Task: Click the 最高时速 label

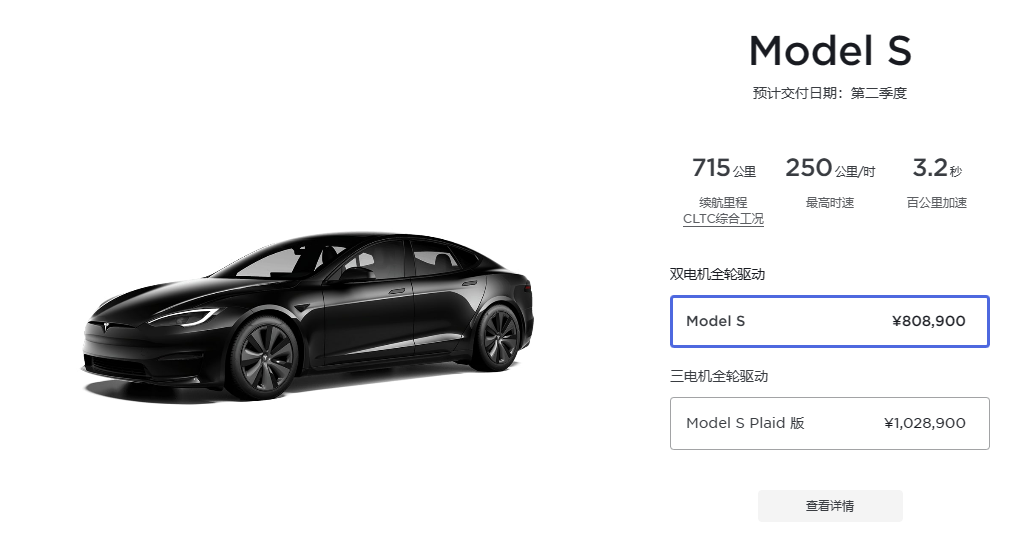Action: click(x=830, y=203)
